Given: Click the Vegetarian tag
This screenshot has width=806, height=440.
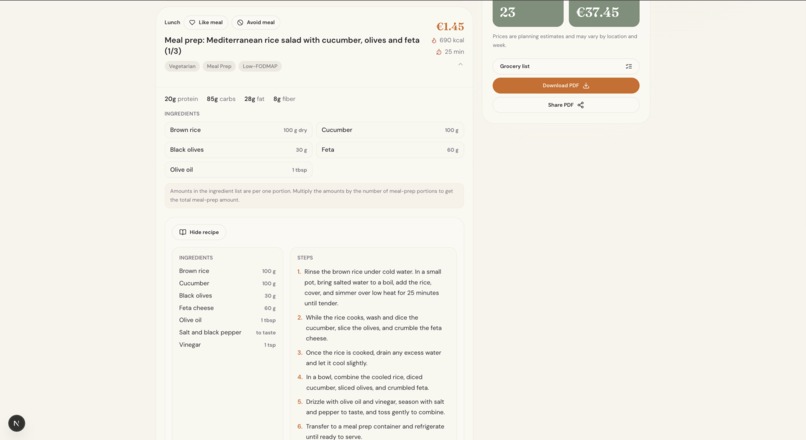Looking at the screenshot, I should click(182, 66).
